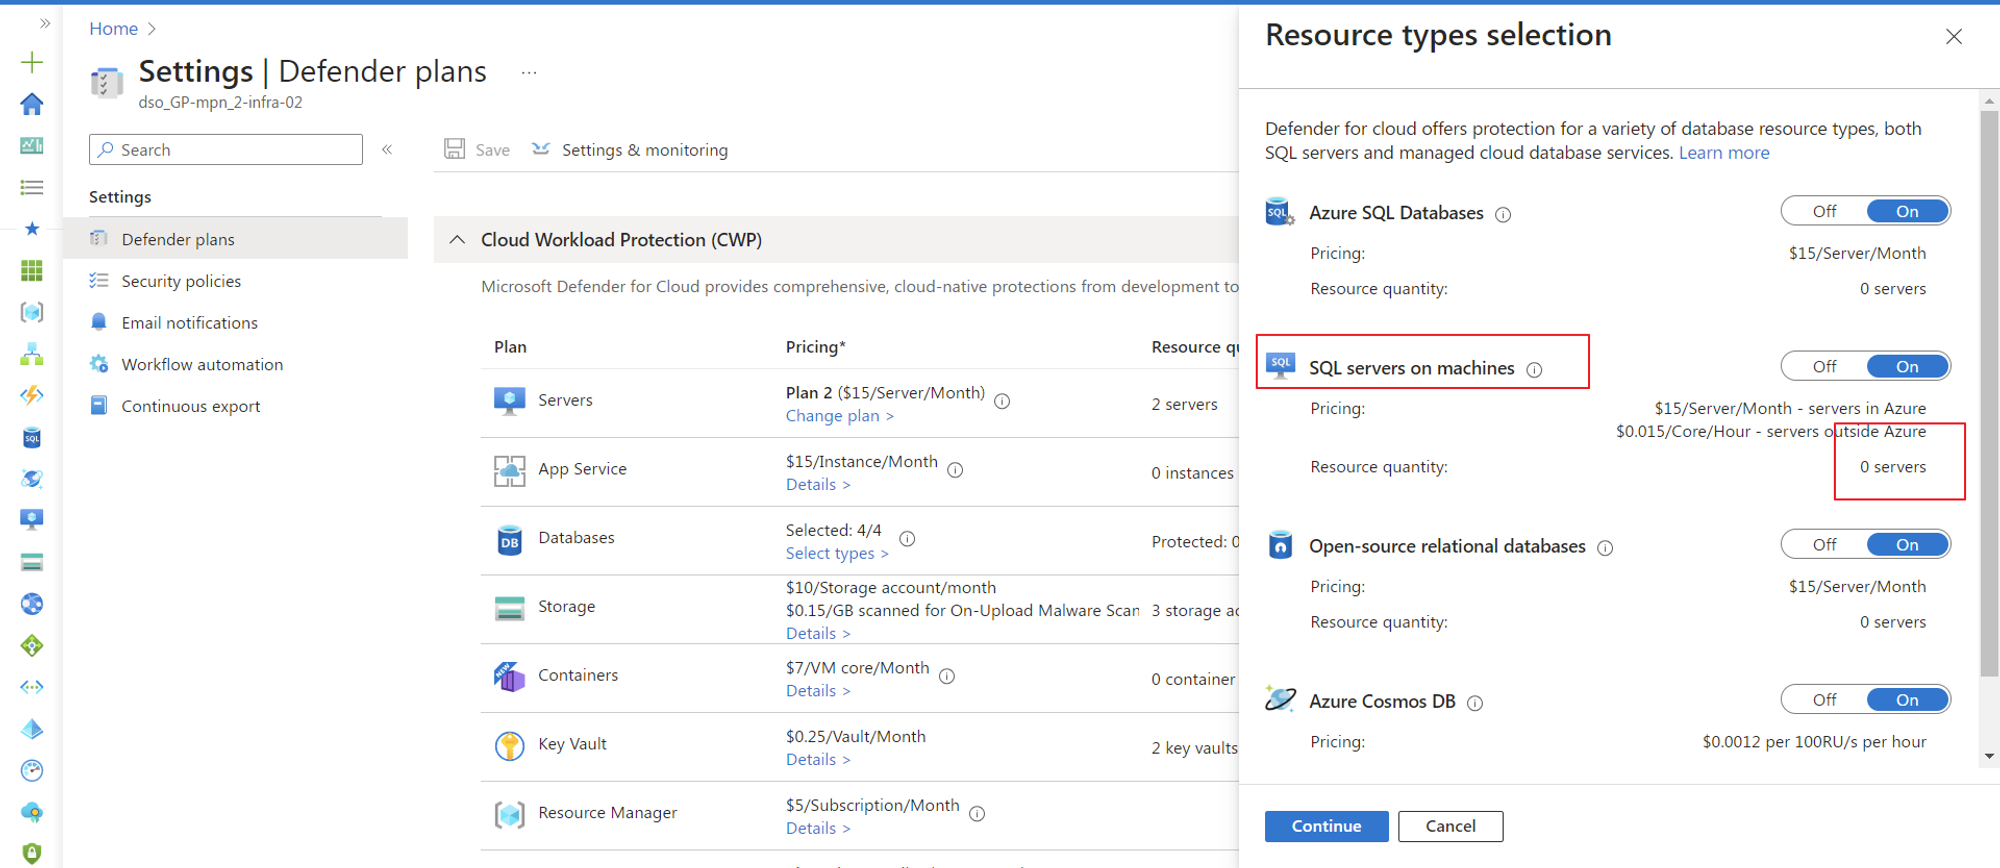Turn SQL servers on machines Off
The height and width of the screenshot is (868, 2000).
point(1824,366)
